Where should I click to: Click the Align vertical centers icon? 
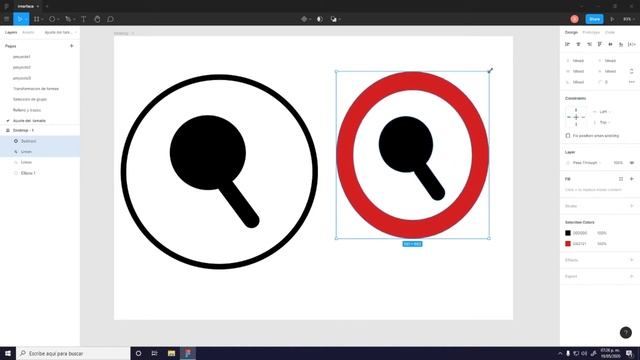pos(610,44)
